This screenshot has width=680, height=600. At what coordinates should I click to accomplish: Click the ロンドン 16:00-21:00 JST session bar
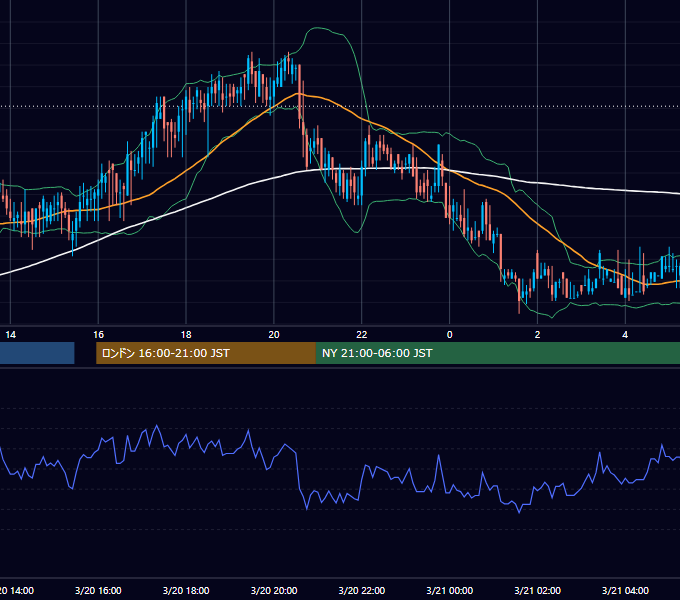click(x=206, y=353)
